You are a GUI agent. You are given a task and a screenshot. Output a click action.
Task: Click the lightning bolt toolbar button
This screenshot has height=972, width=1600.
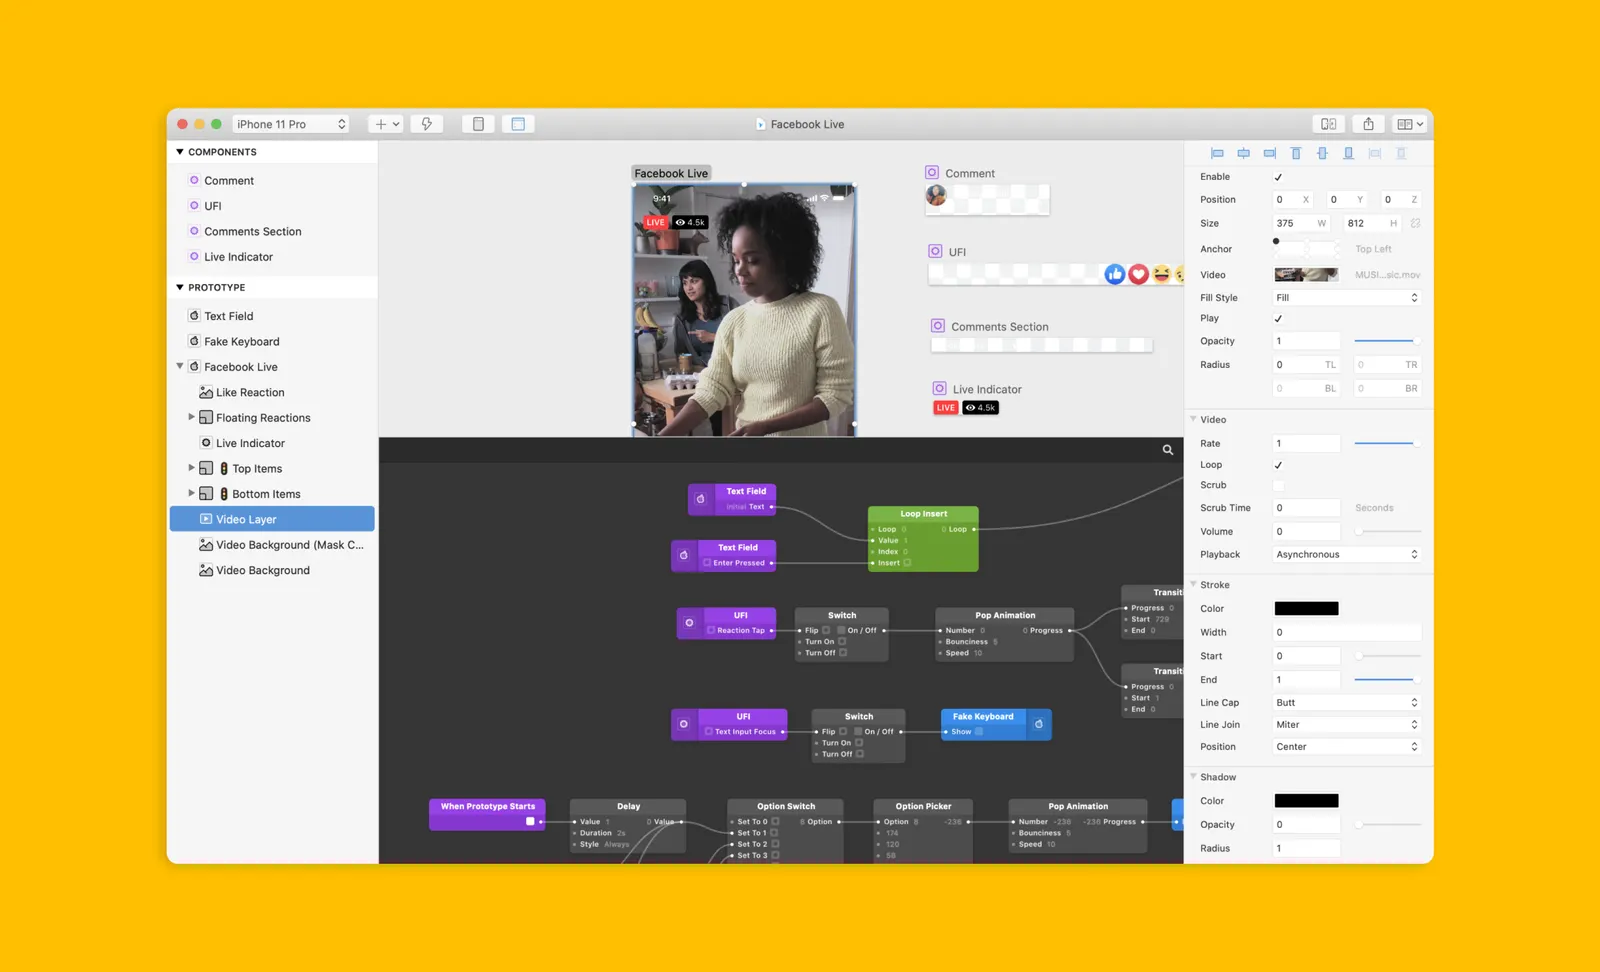427,124
